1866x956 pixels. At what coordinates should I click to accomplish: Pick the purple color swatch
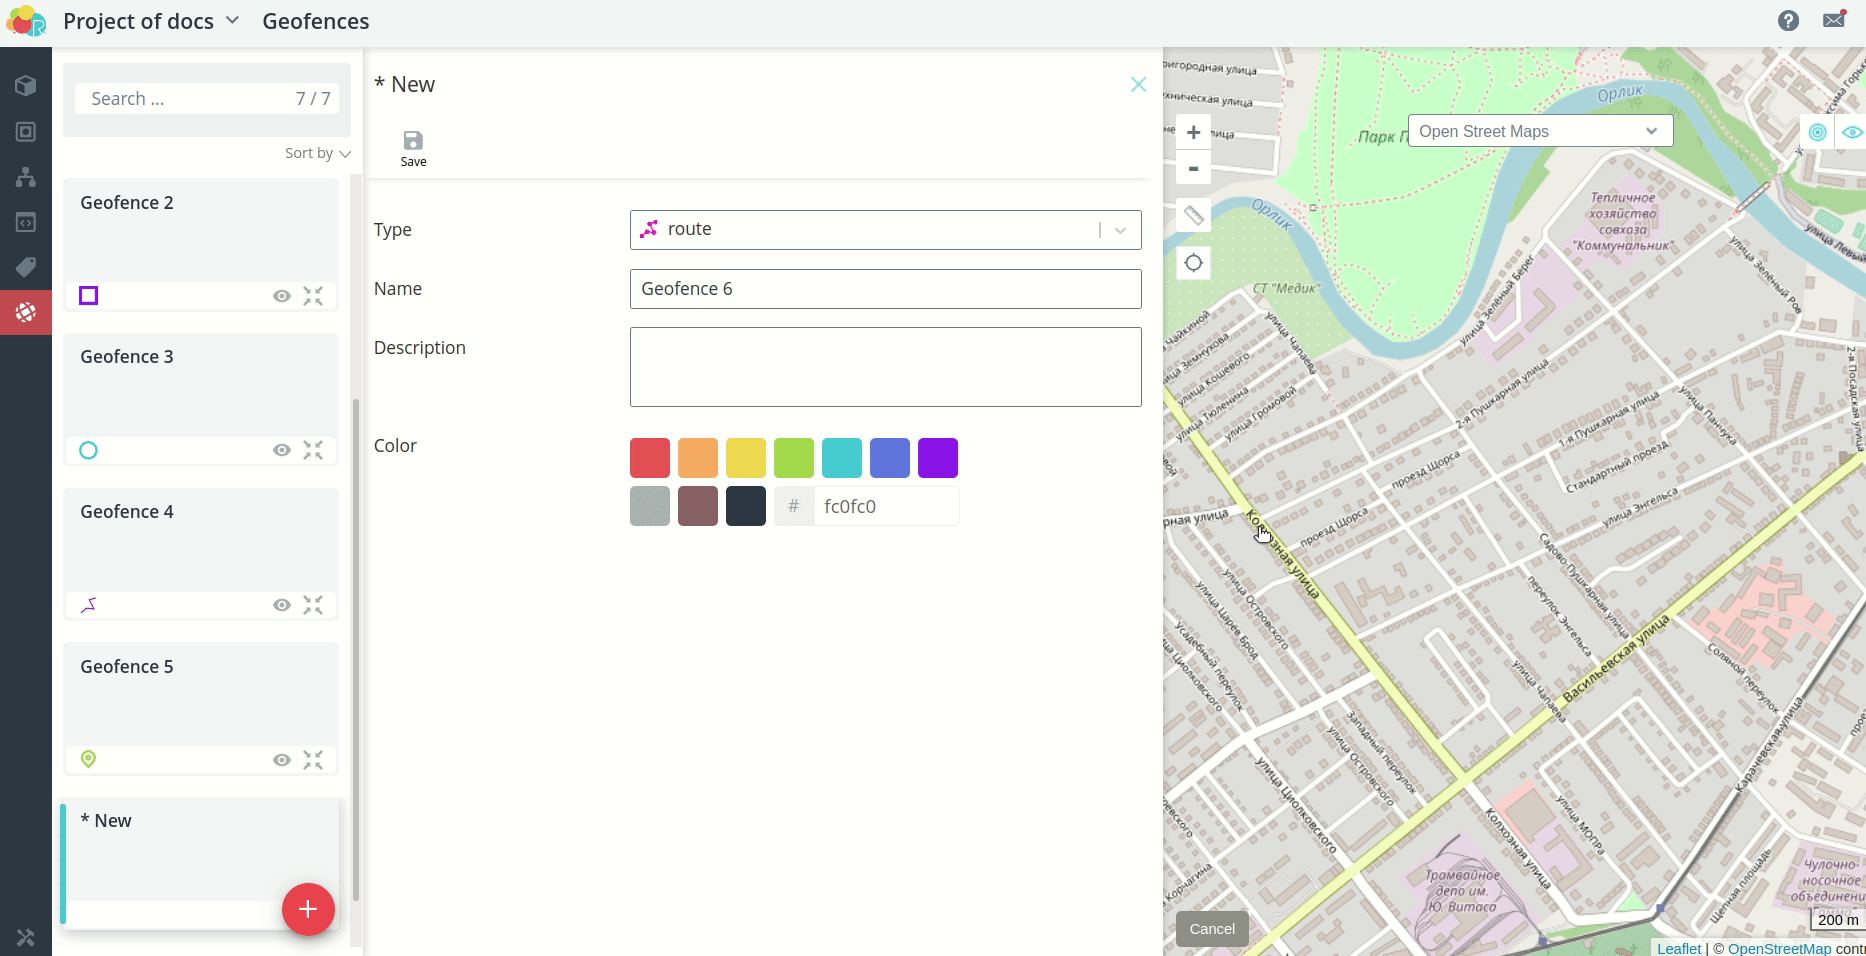937,458
